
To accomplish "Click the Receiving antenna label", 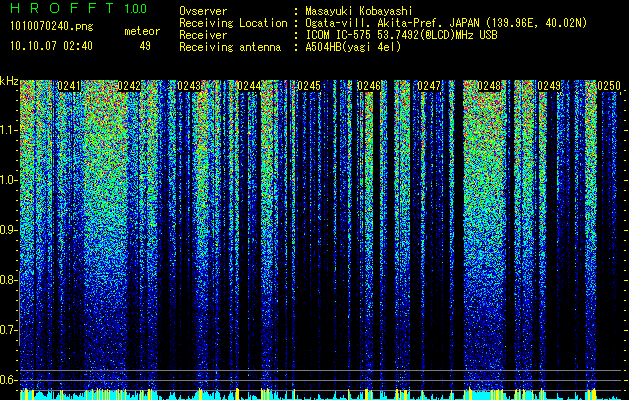I will click(x=230, y=47).
